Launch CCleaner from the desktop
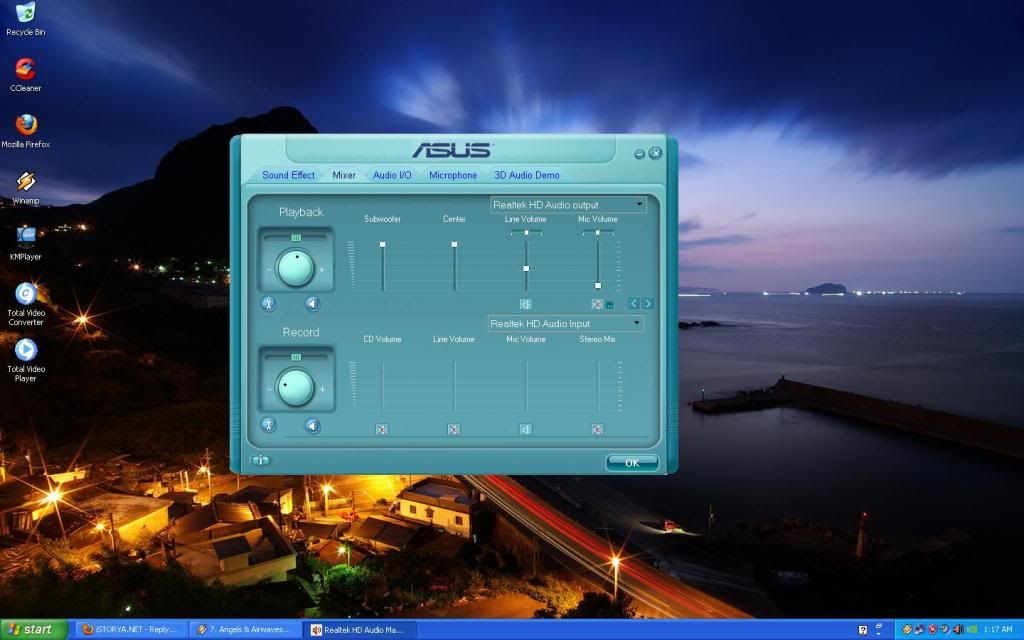The image size is (1024, 640). click(x=25, y=74)
